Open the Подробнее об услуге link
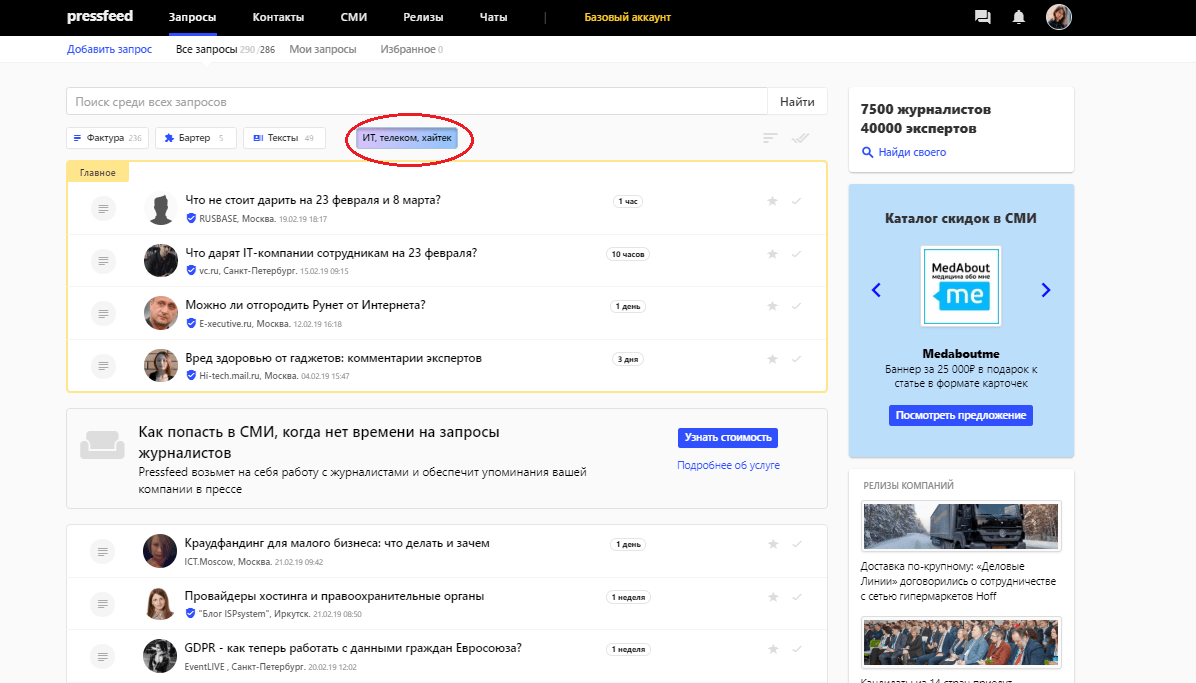The width and height of the screenshot is (1196, 683). [x=728, y=465]
